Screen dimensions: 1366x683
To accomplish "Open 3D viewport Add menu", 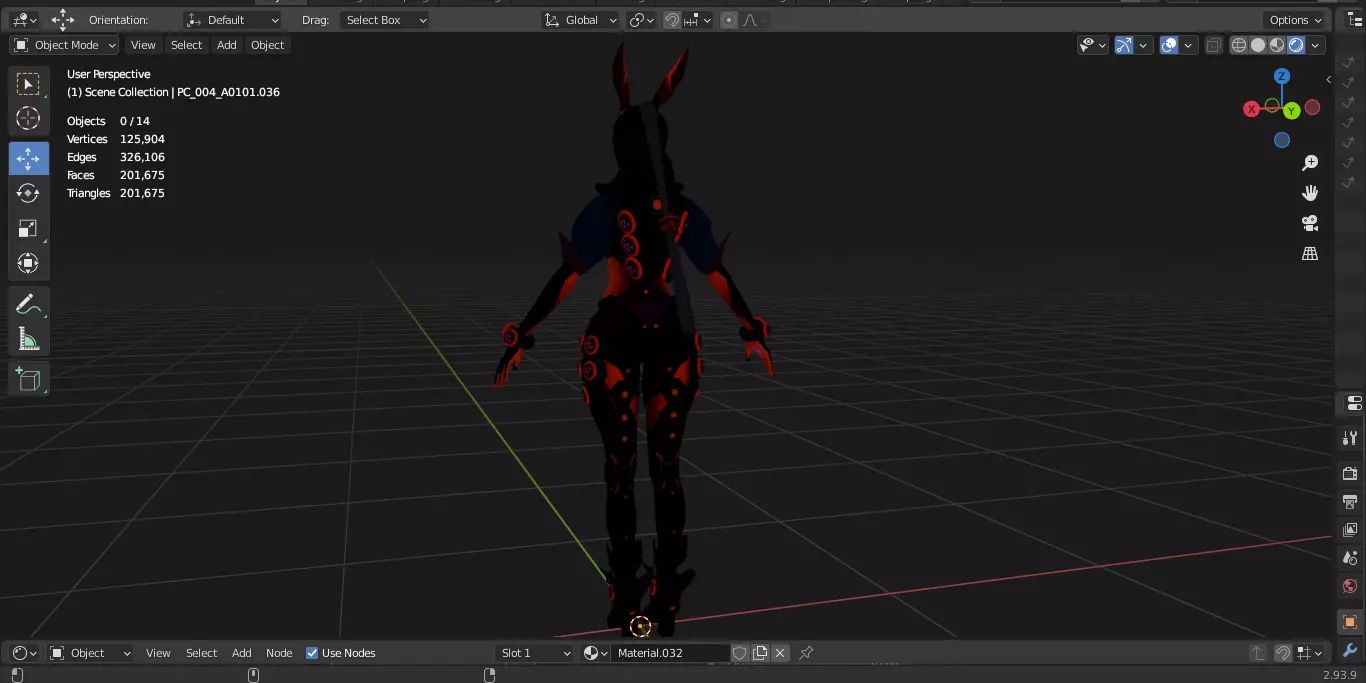I will click(x=227, y=45).
